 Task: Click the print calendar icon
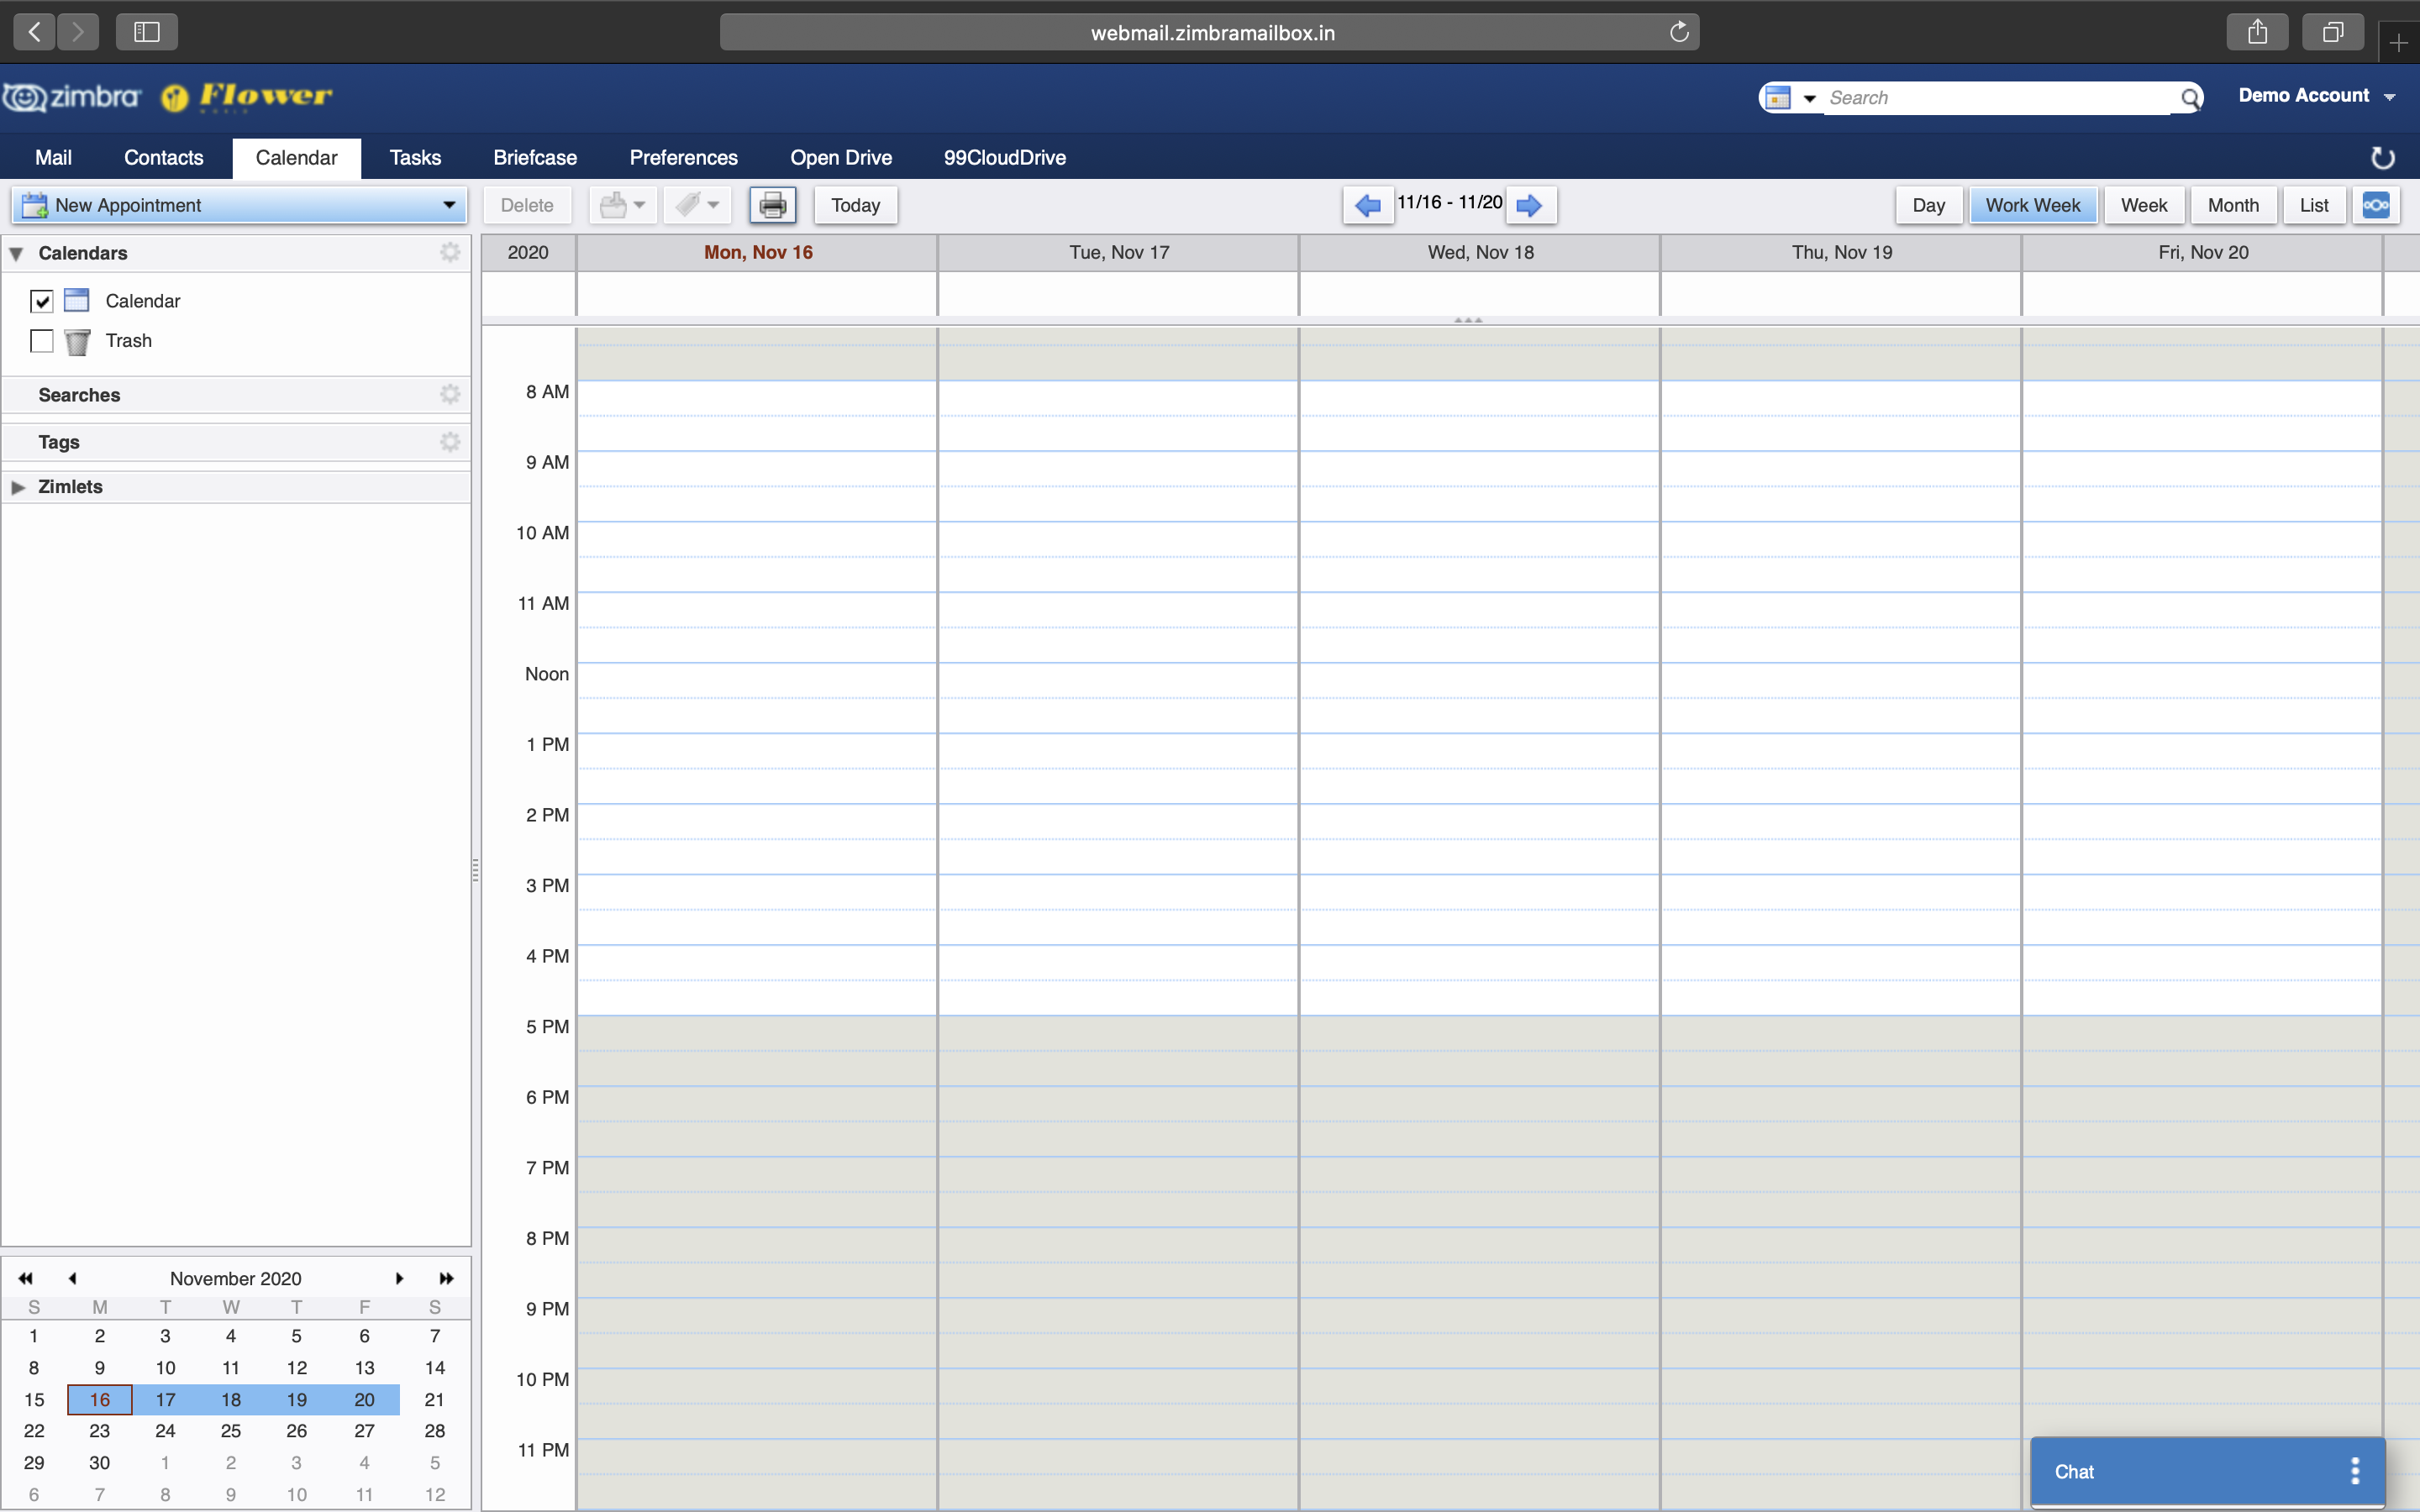coord(772,205)
